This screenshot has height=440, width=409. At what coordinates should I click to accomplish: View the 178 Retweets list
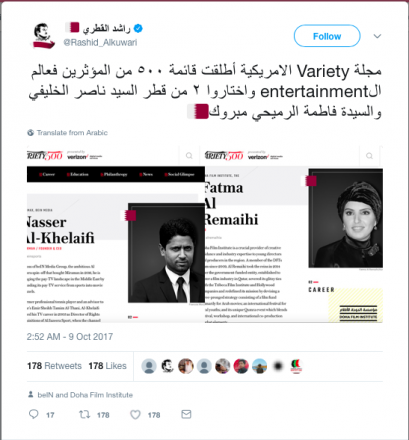(54, 366)
